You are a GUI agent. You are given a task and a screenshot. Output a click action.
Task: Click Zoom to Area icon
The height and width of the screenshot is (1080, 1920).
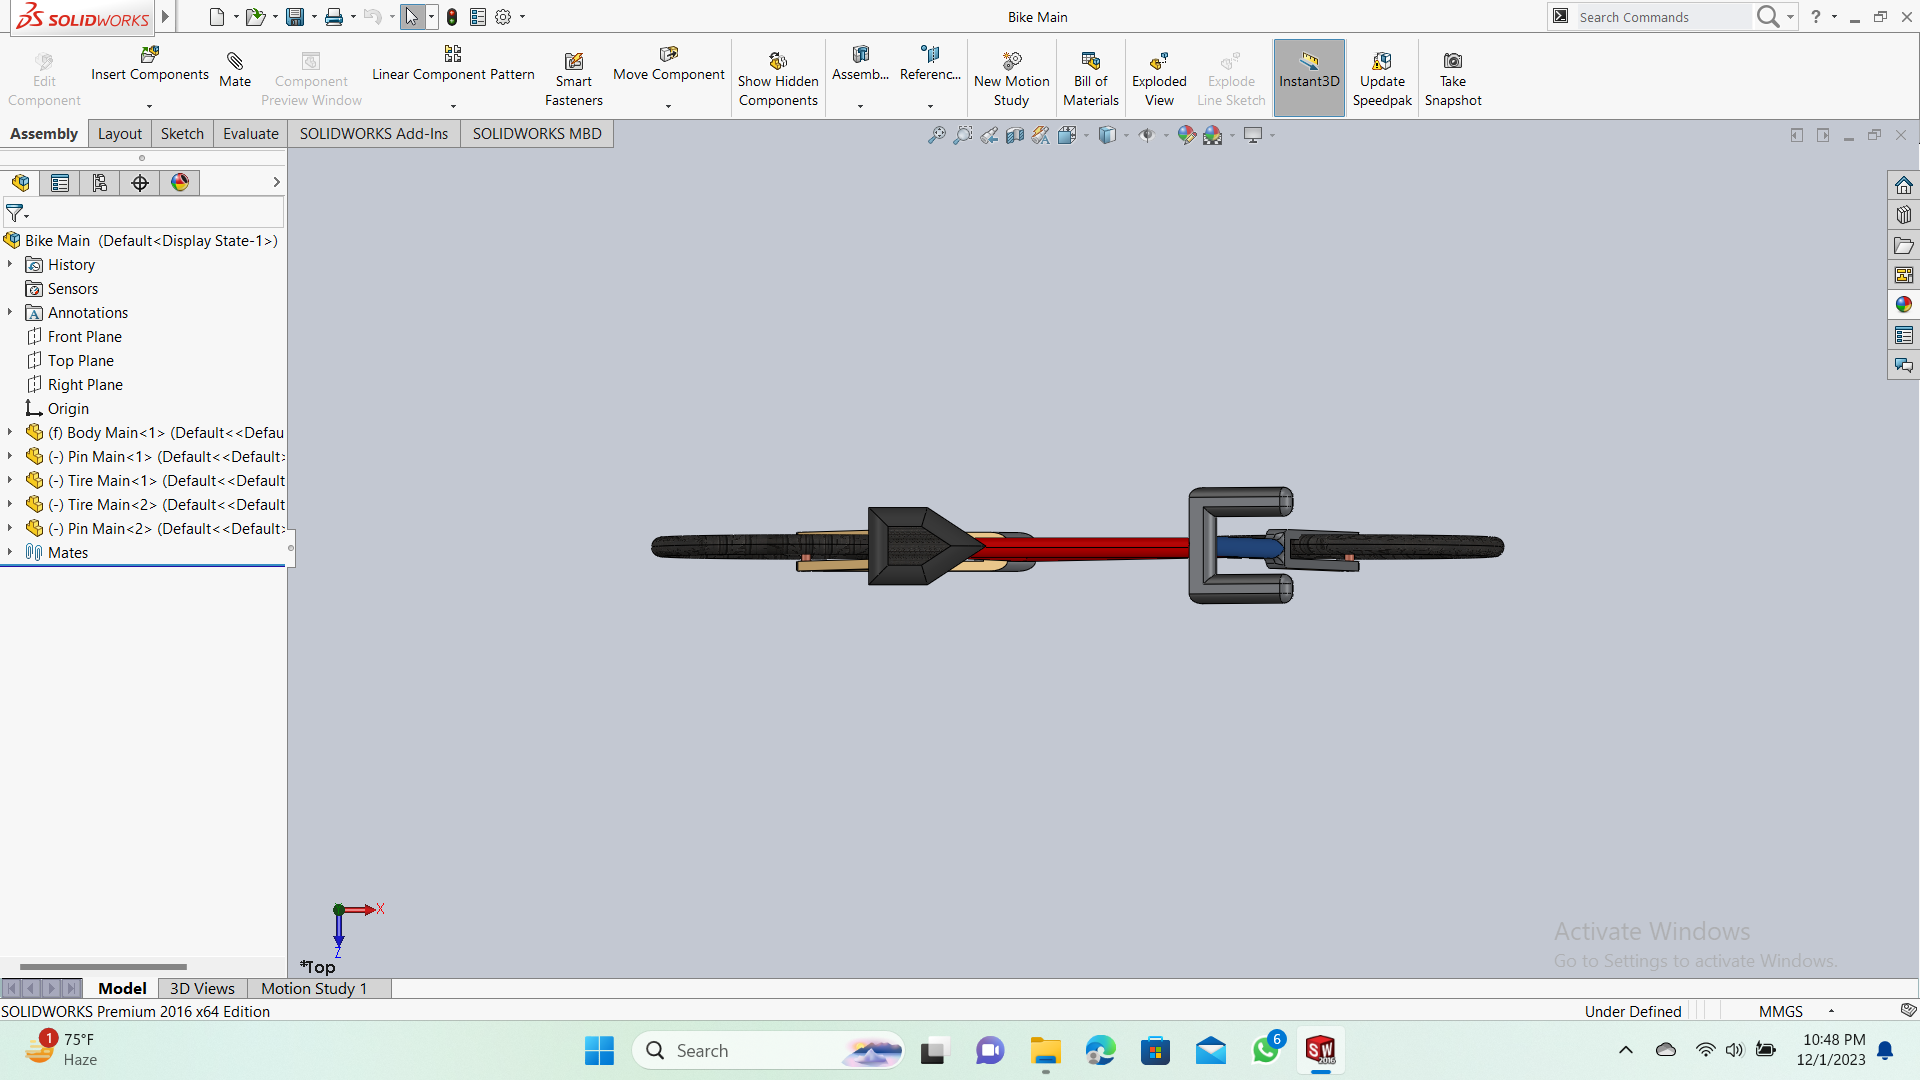tap(962, 135)
